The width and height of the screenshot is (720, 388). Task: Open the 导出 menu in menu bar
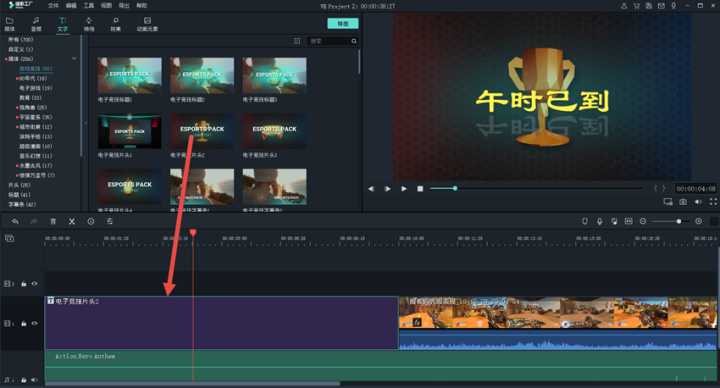pyautogui.click(x=124, y=6)
